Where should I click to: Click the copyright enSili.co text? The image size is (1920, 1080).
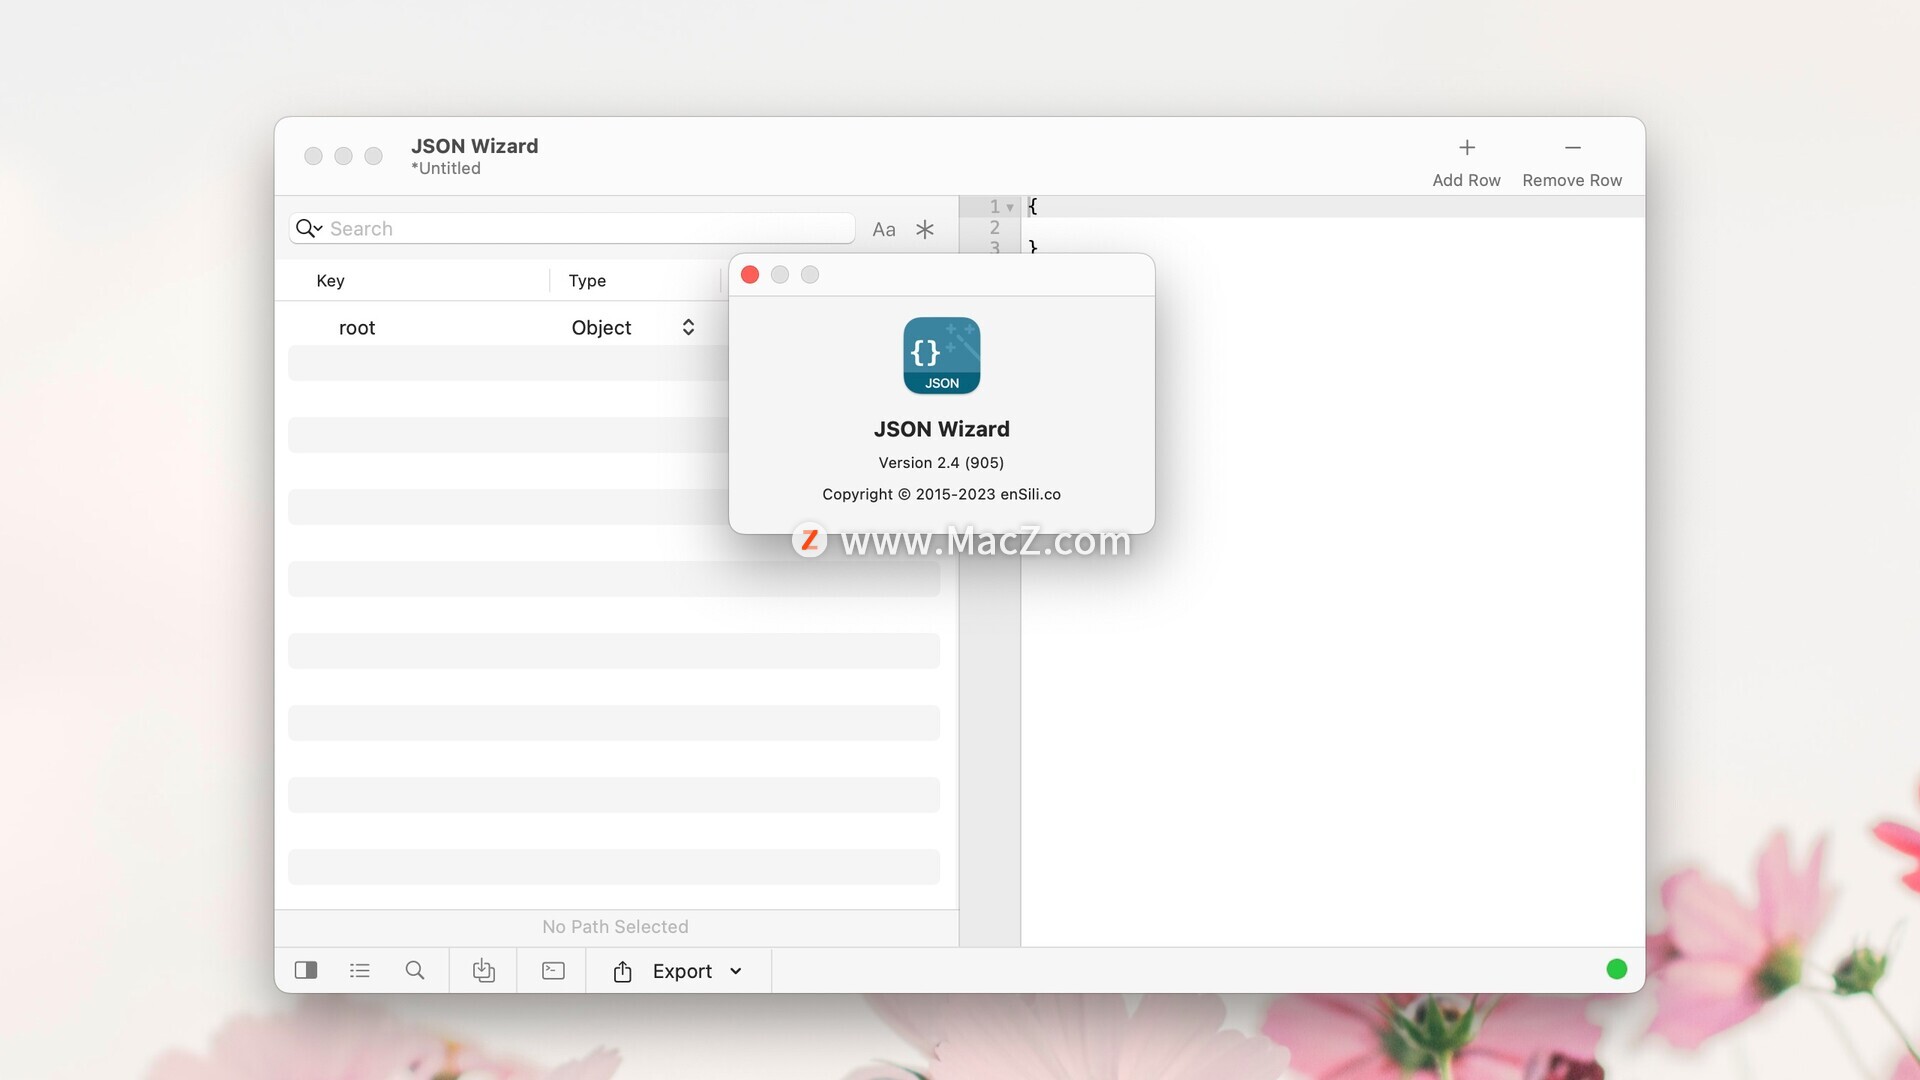pyautogui.click(x=941, y=494)
